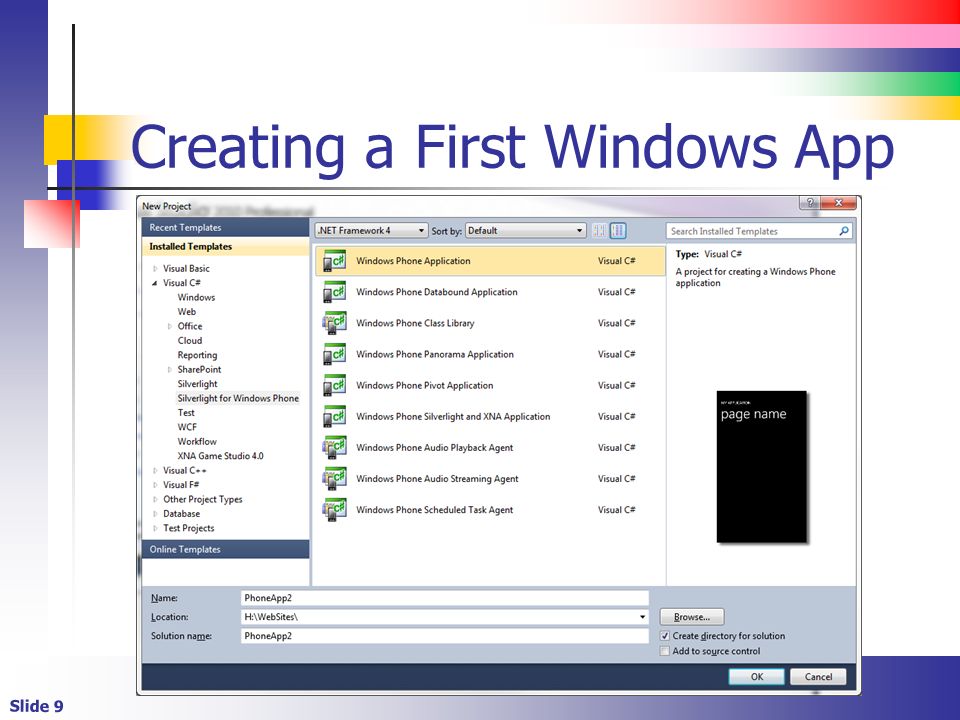Select Windows Phone Scheduled Task Agent text
Image resolution: width=960 pixels, height=720 pixels.
pos(435,510)
